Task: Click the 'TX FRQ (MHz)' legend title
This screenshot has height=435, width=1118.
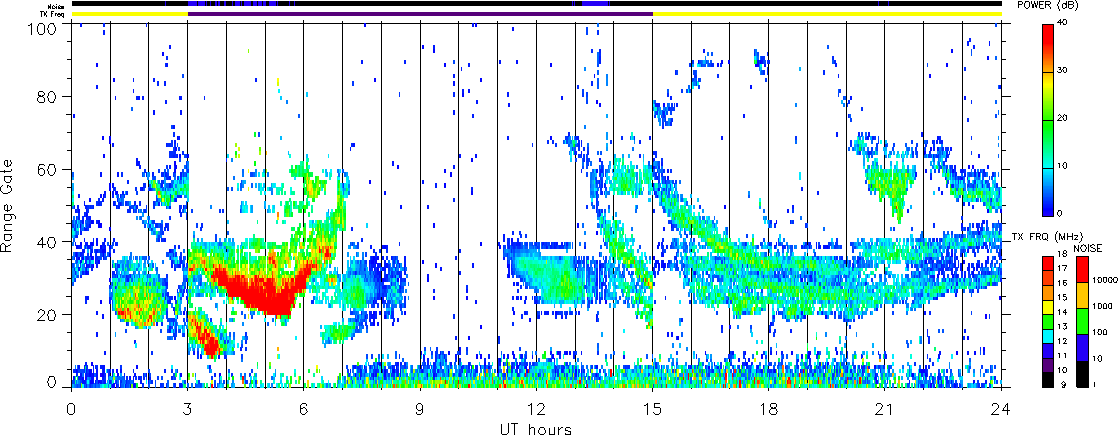Action: 1048,237
